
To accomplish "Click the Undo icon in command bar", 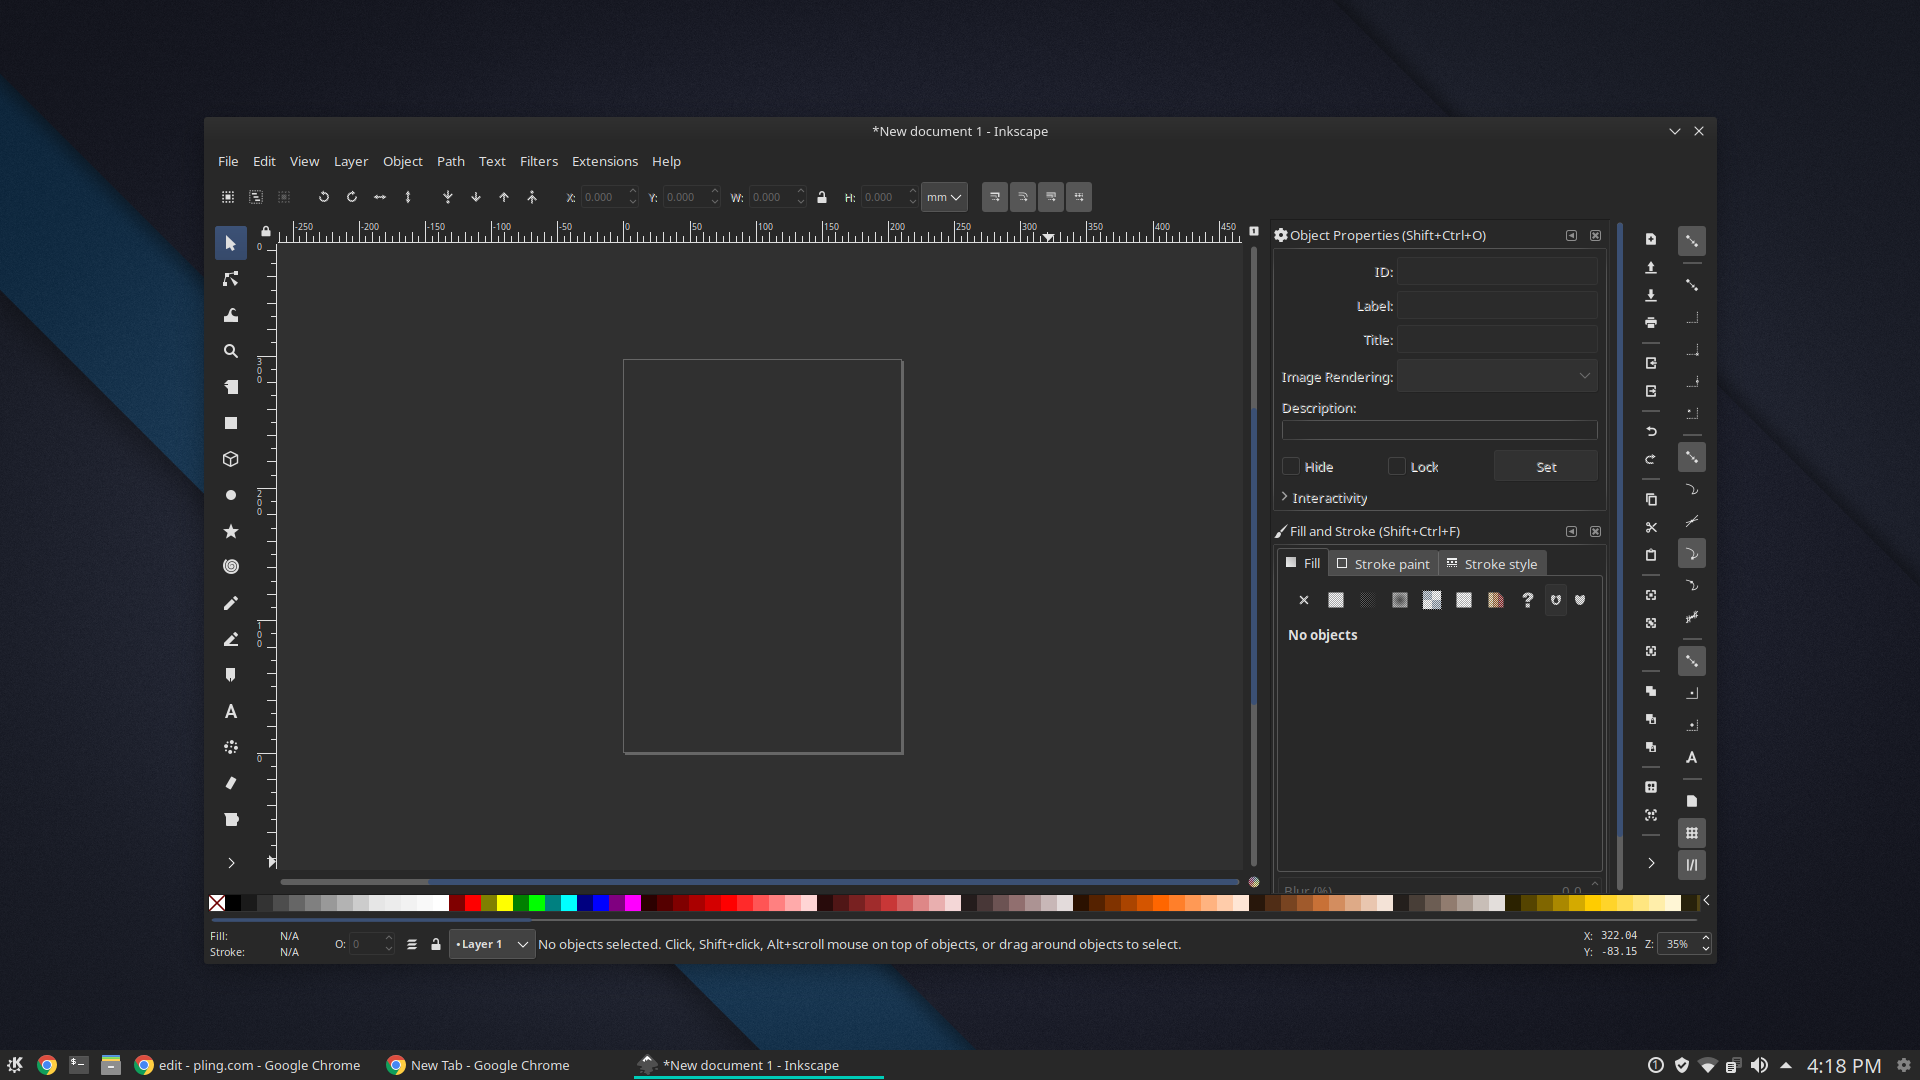I will pos(1651,431).
